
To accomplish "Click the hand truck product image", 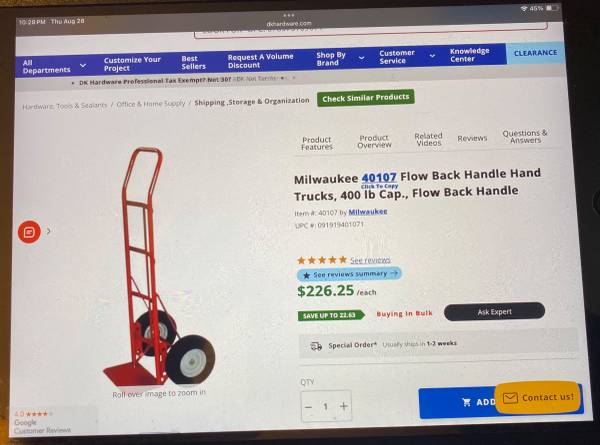I will [x=159, y=267].
